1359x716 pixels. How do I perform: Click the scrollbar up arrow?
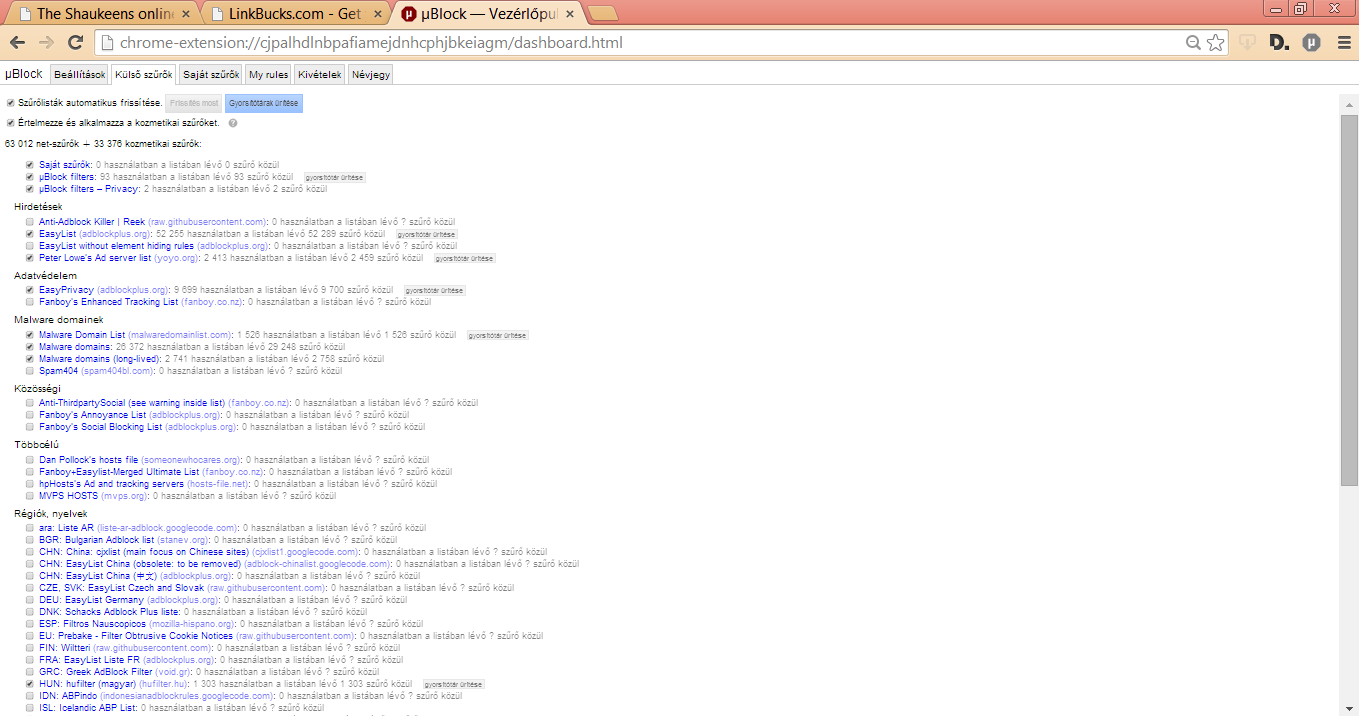point(1349,104)
